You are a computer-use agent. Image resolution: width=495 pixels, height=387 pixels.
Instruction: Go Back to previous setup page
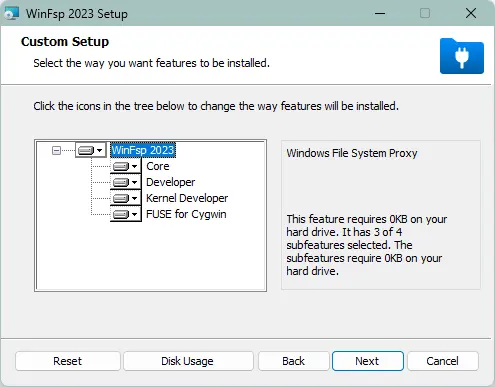(293, 361)
